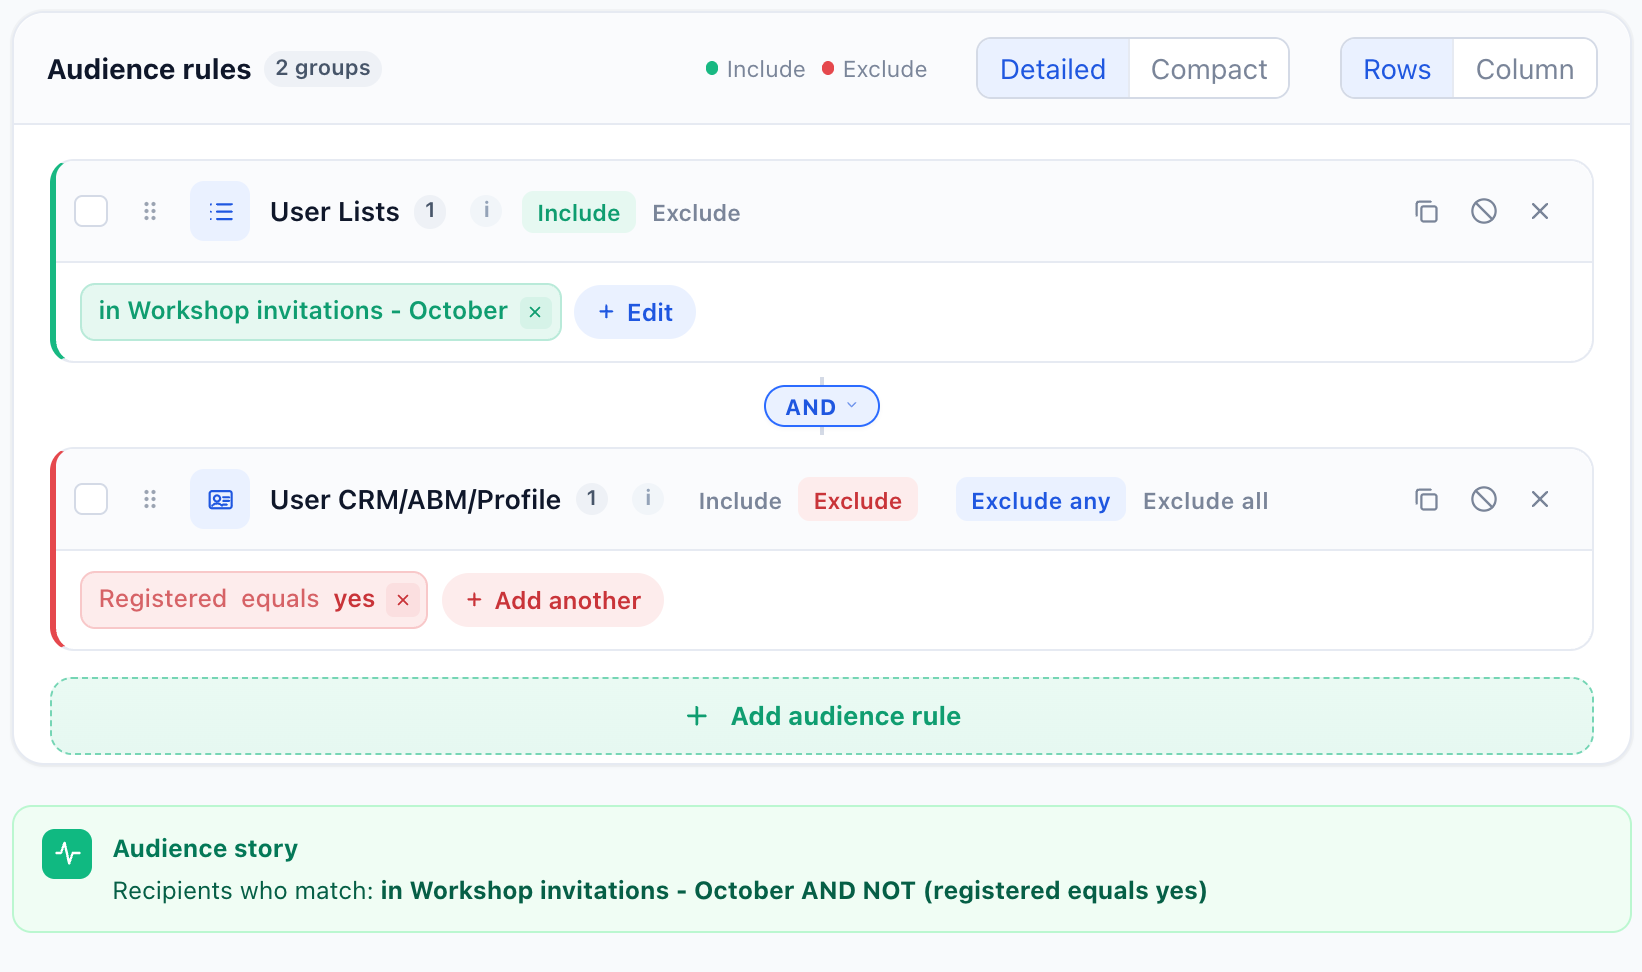
Task: Set User Lists rule to Include
Action: tap(578, 212)
